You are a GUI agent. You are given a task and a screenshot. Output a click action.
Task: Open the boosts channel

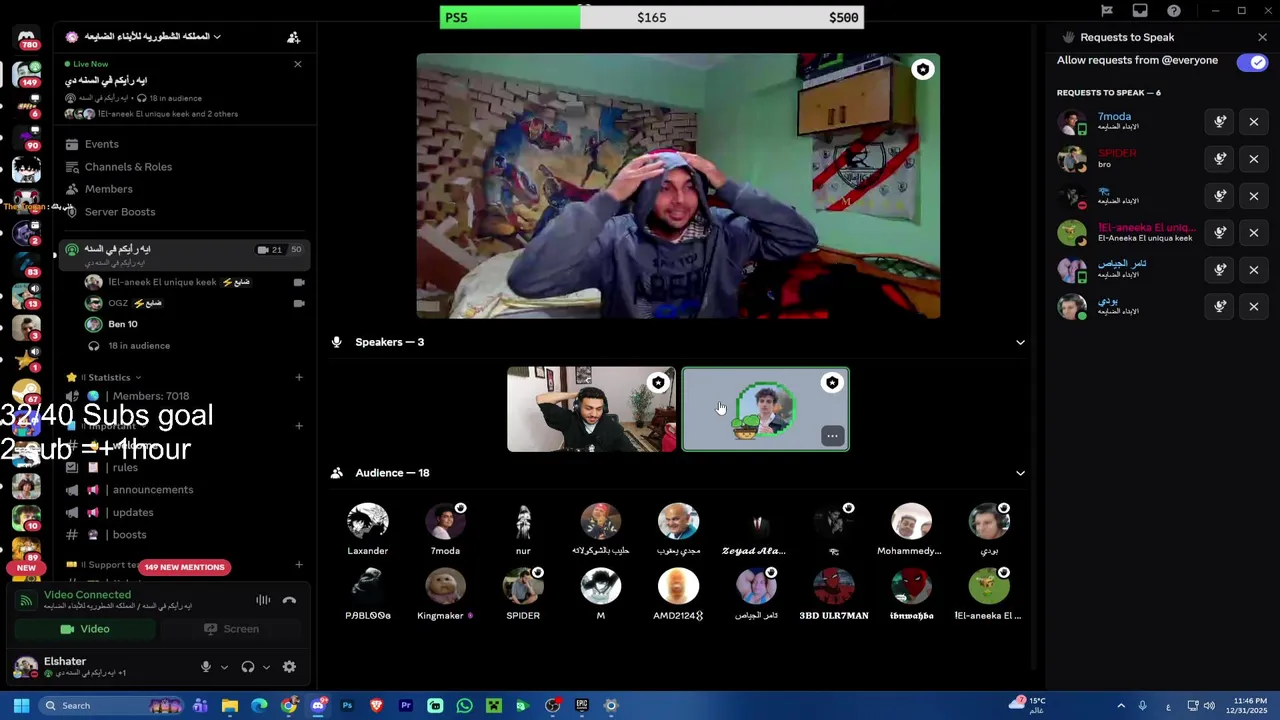[129, 535]
